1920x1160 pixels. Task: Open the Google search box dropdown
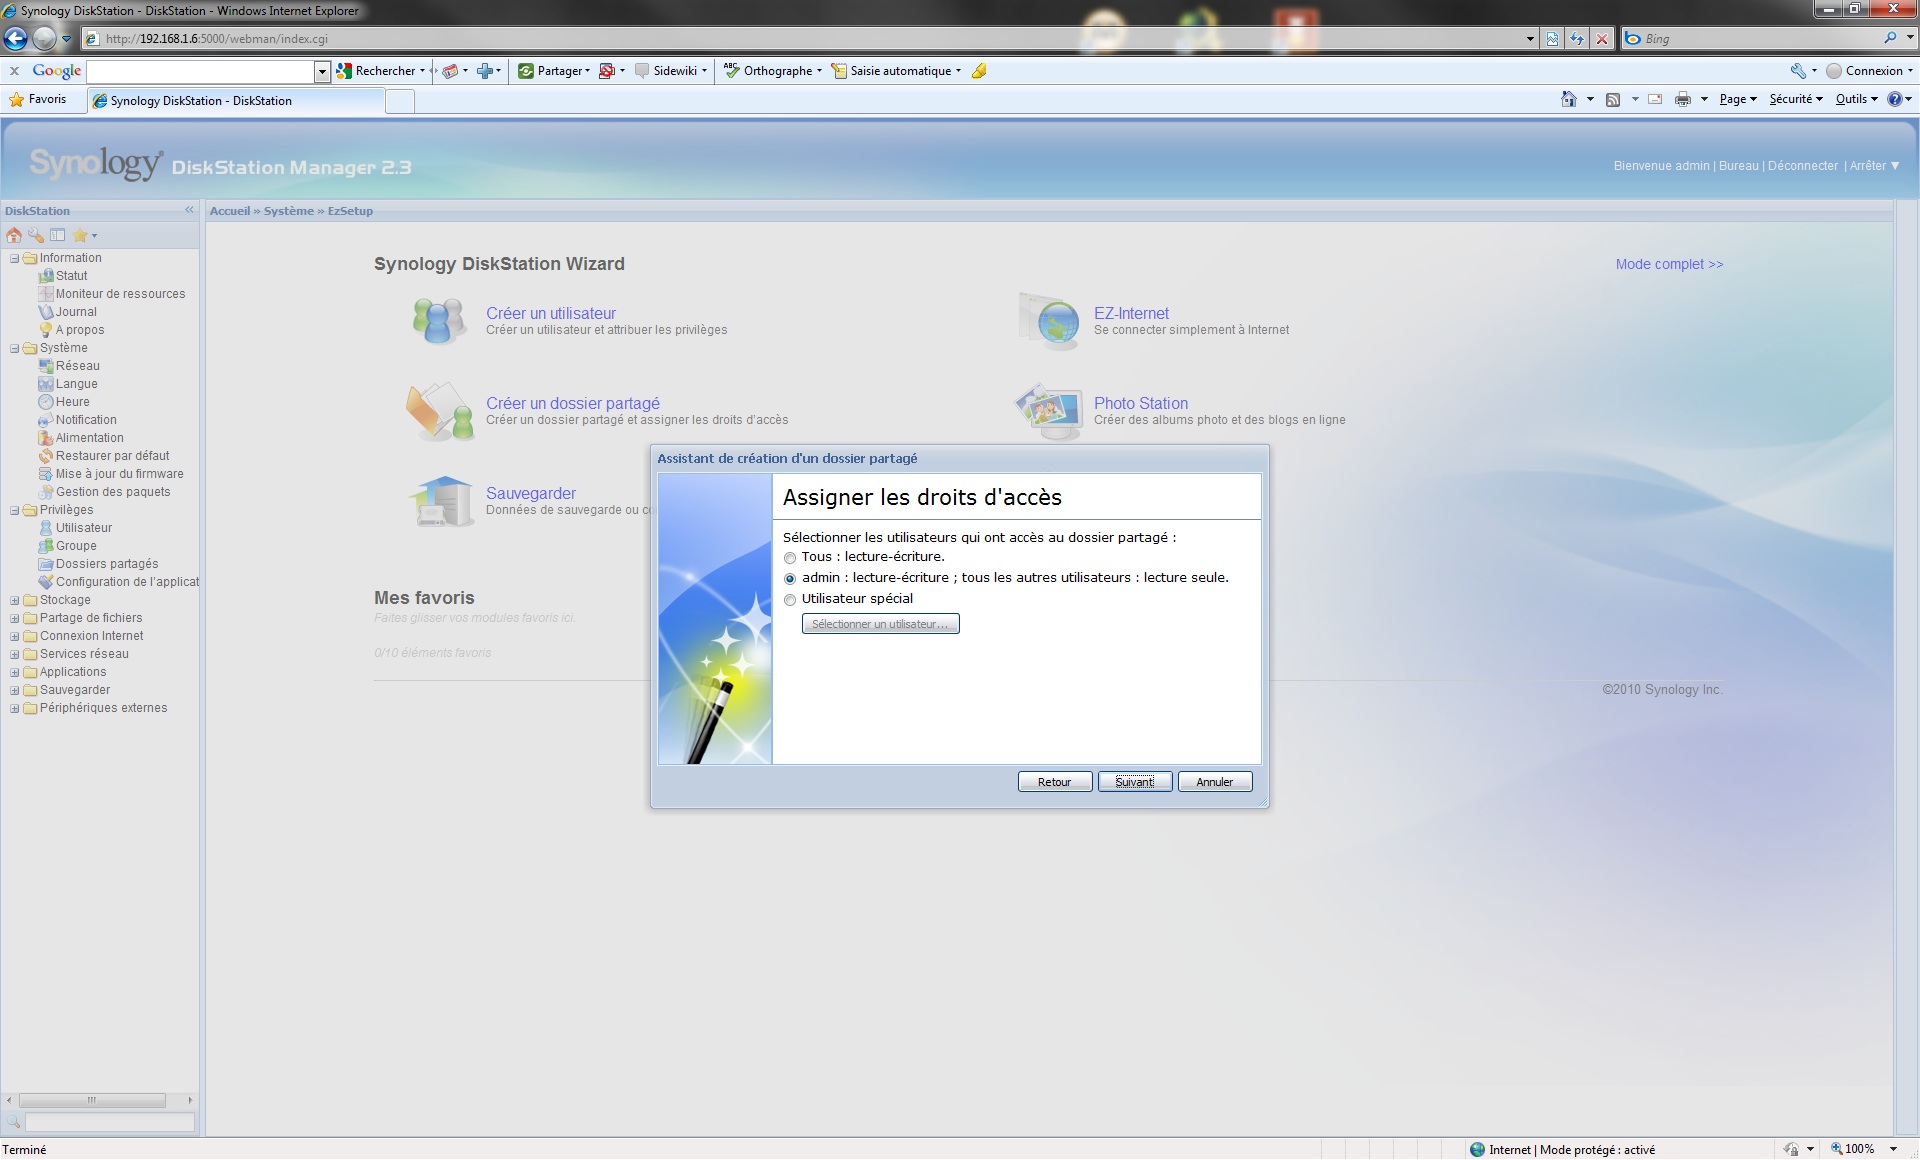click(x=322, y=71)
